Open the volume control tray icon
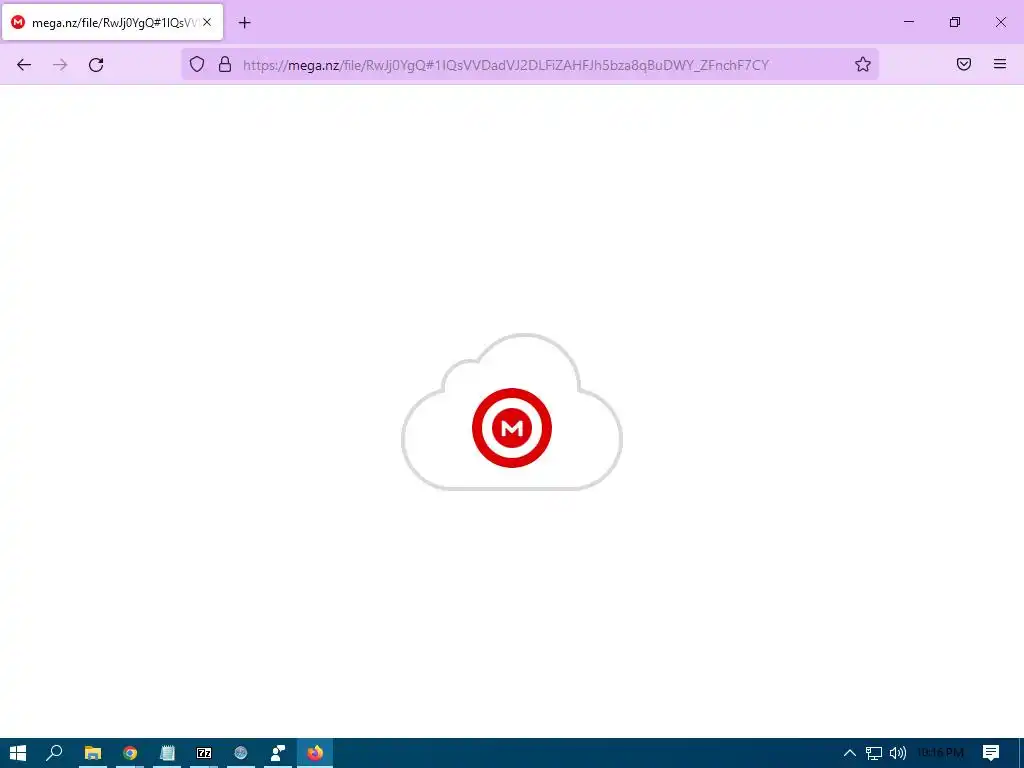This screenshot has width=1024, height=768. click(x=898, y=753)
